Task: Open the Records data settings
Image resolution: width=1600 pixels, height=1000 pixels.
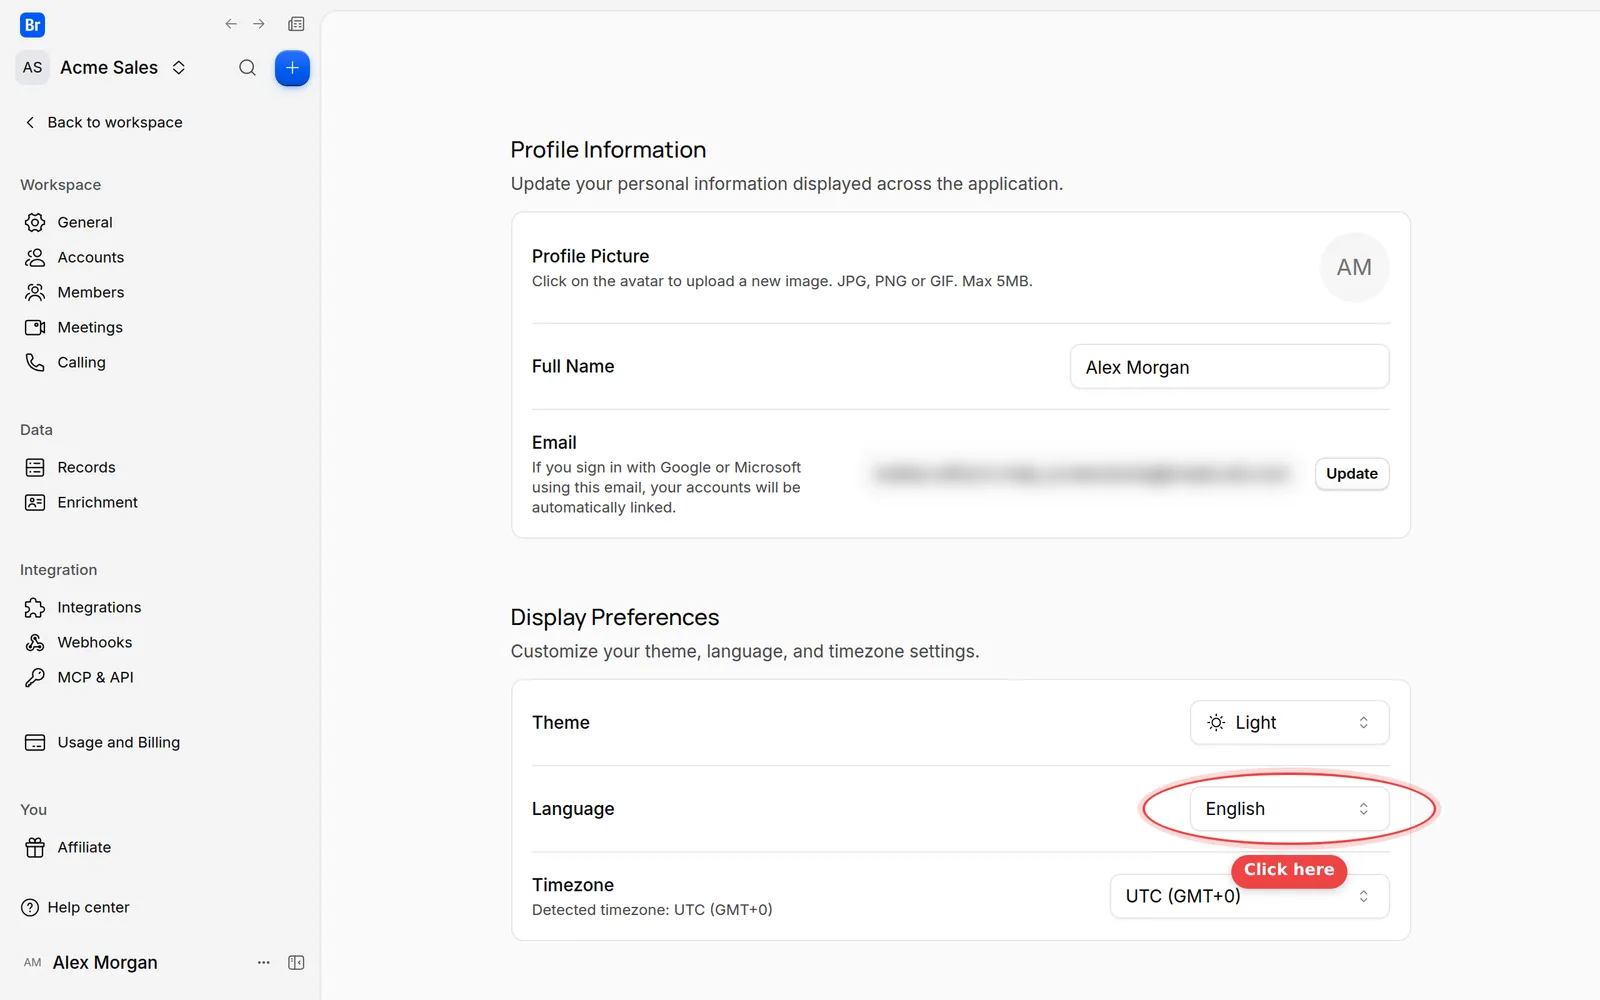Action: (x=86, y=467)
